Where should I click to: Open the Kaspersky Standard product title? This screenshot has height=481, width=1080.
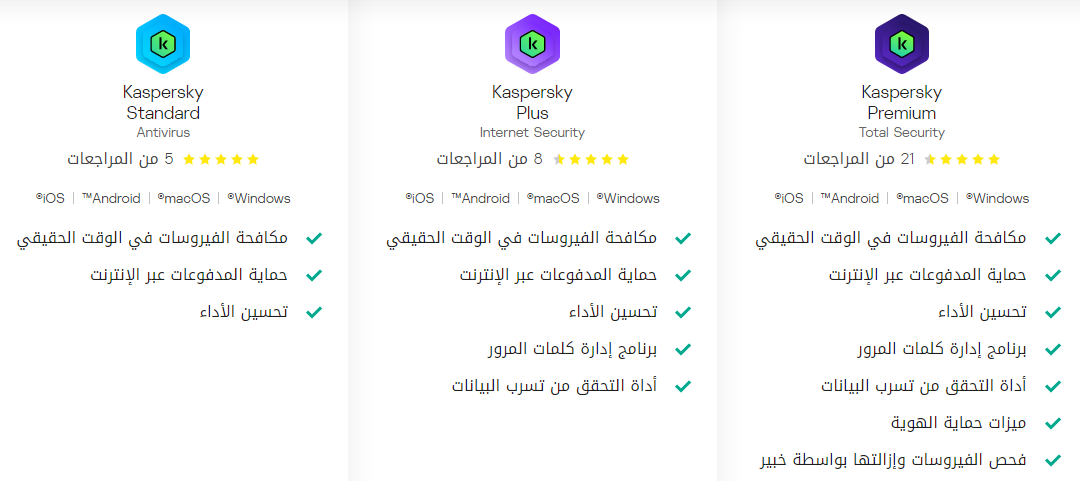163,102
